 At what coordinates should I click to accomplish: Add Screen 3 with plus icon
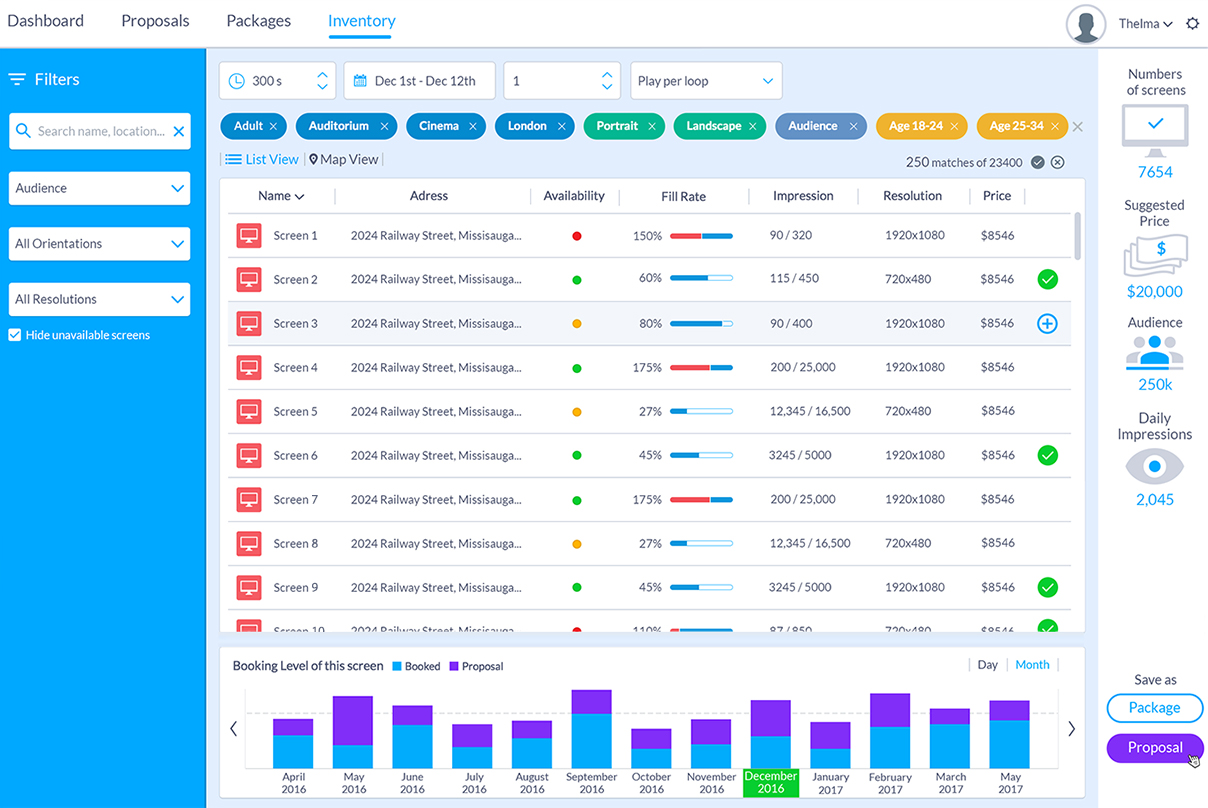pyautogui.click(x=1047, y=324)
